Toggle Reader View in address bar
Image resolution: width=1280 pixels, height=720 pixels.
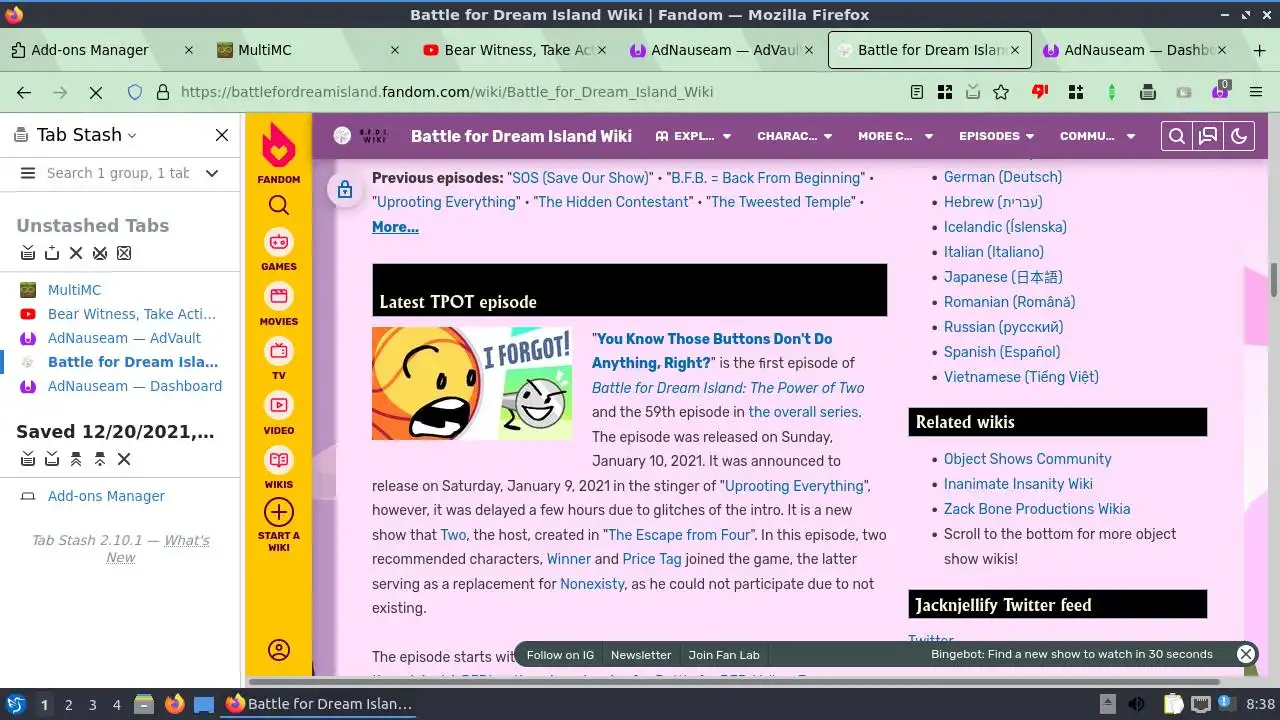[917, 92]
